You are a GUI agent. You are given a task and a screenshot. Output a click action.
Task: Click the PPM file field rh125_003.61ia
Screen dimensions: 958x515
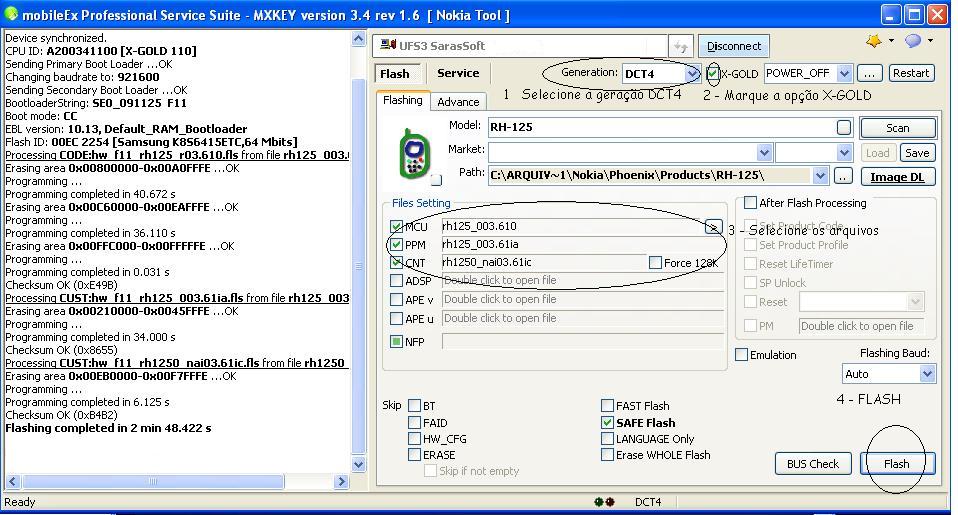click(582, 244)
